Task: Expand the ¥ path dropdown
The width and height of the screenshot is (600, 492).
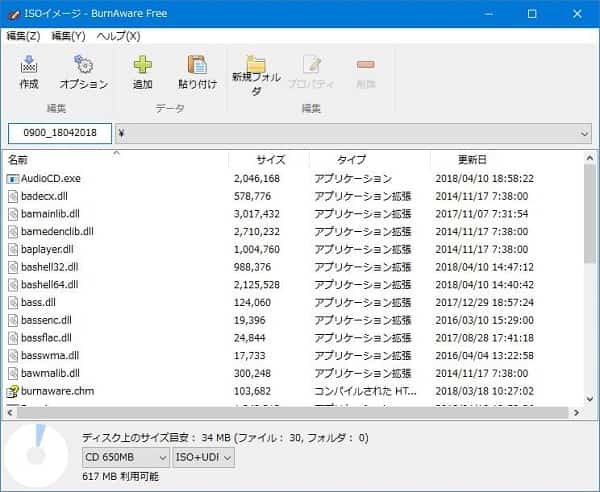Action: [584, 134]
